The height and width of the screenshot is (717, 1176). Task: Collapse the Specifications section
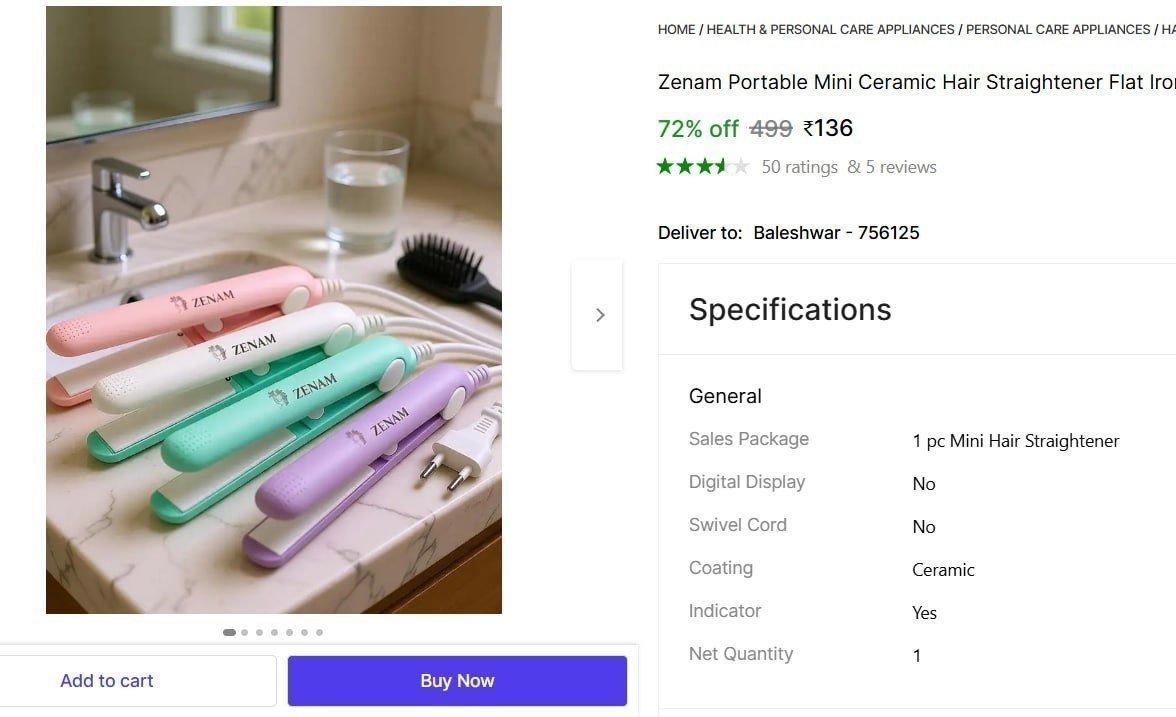[x=789, y=309]
